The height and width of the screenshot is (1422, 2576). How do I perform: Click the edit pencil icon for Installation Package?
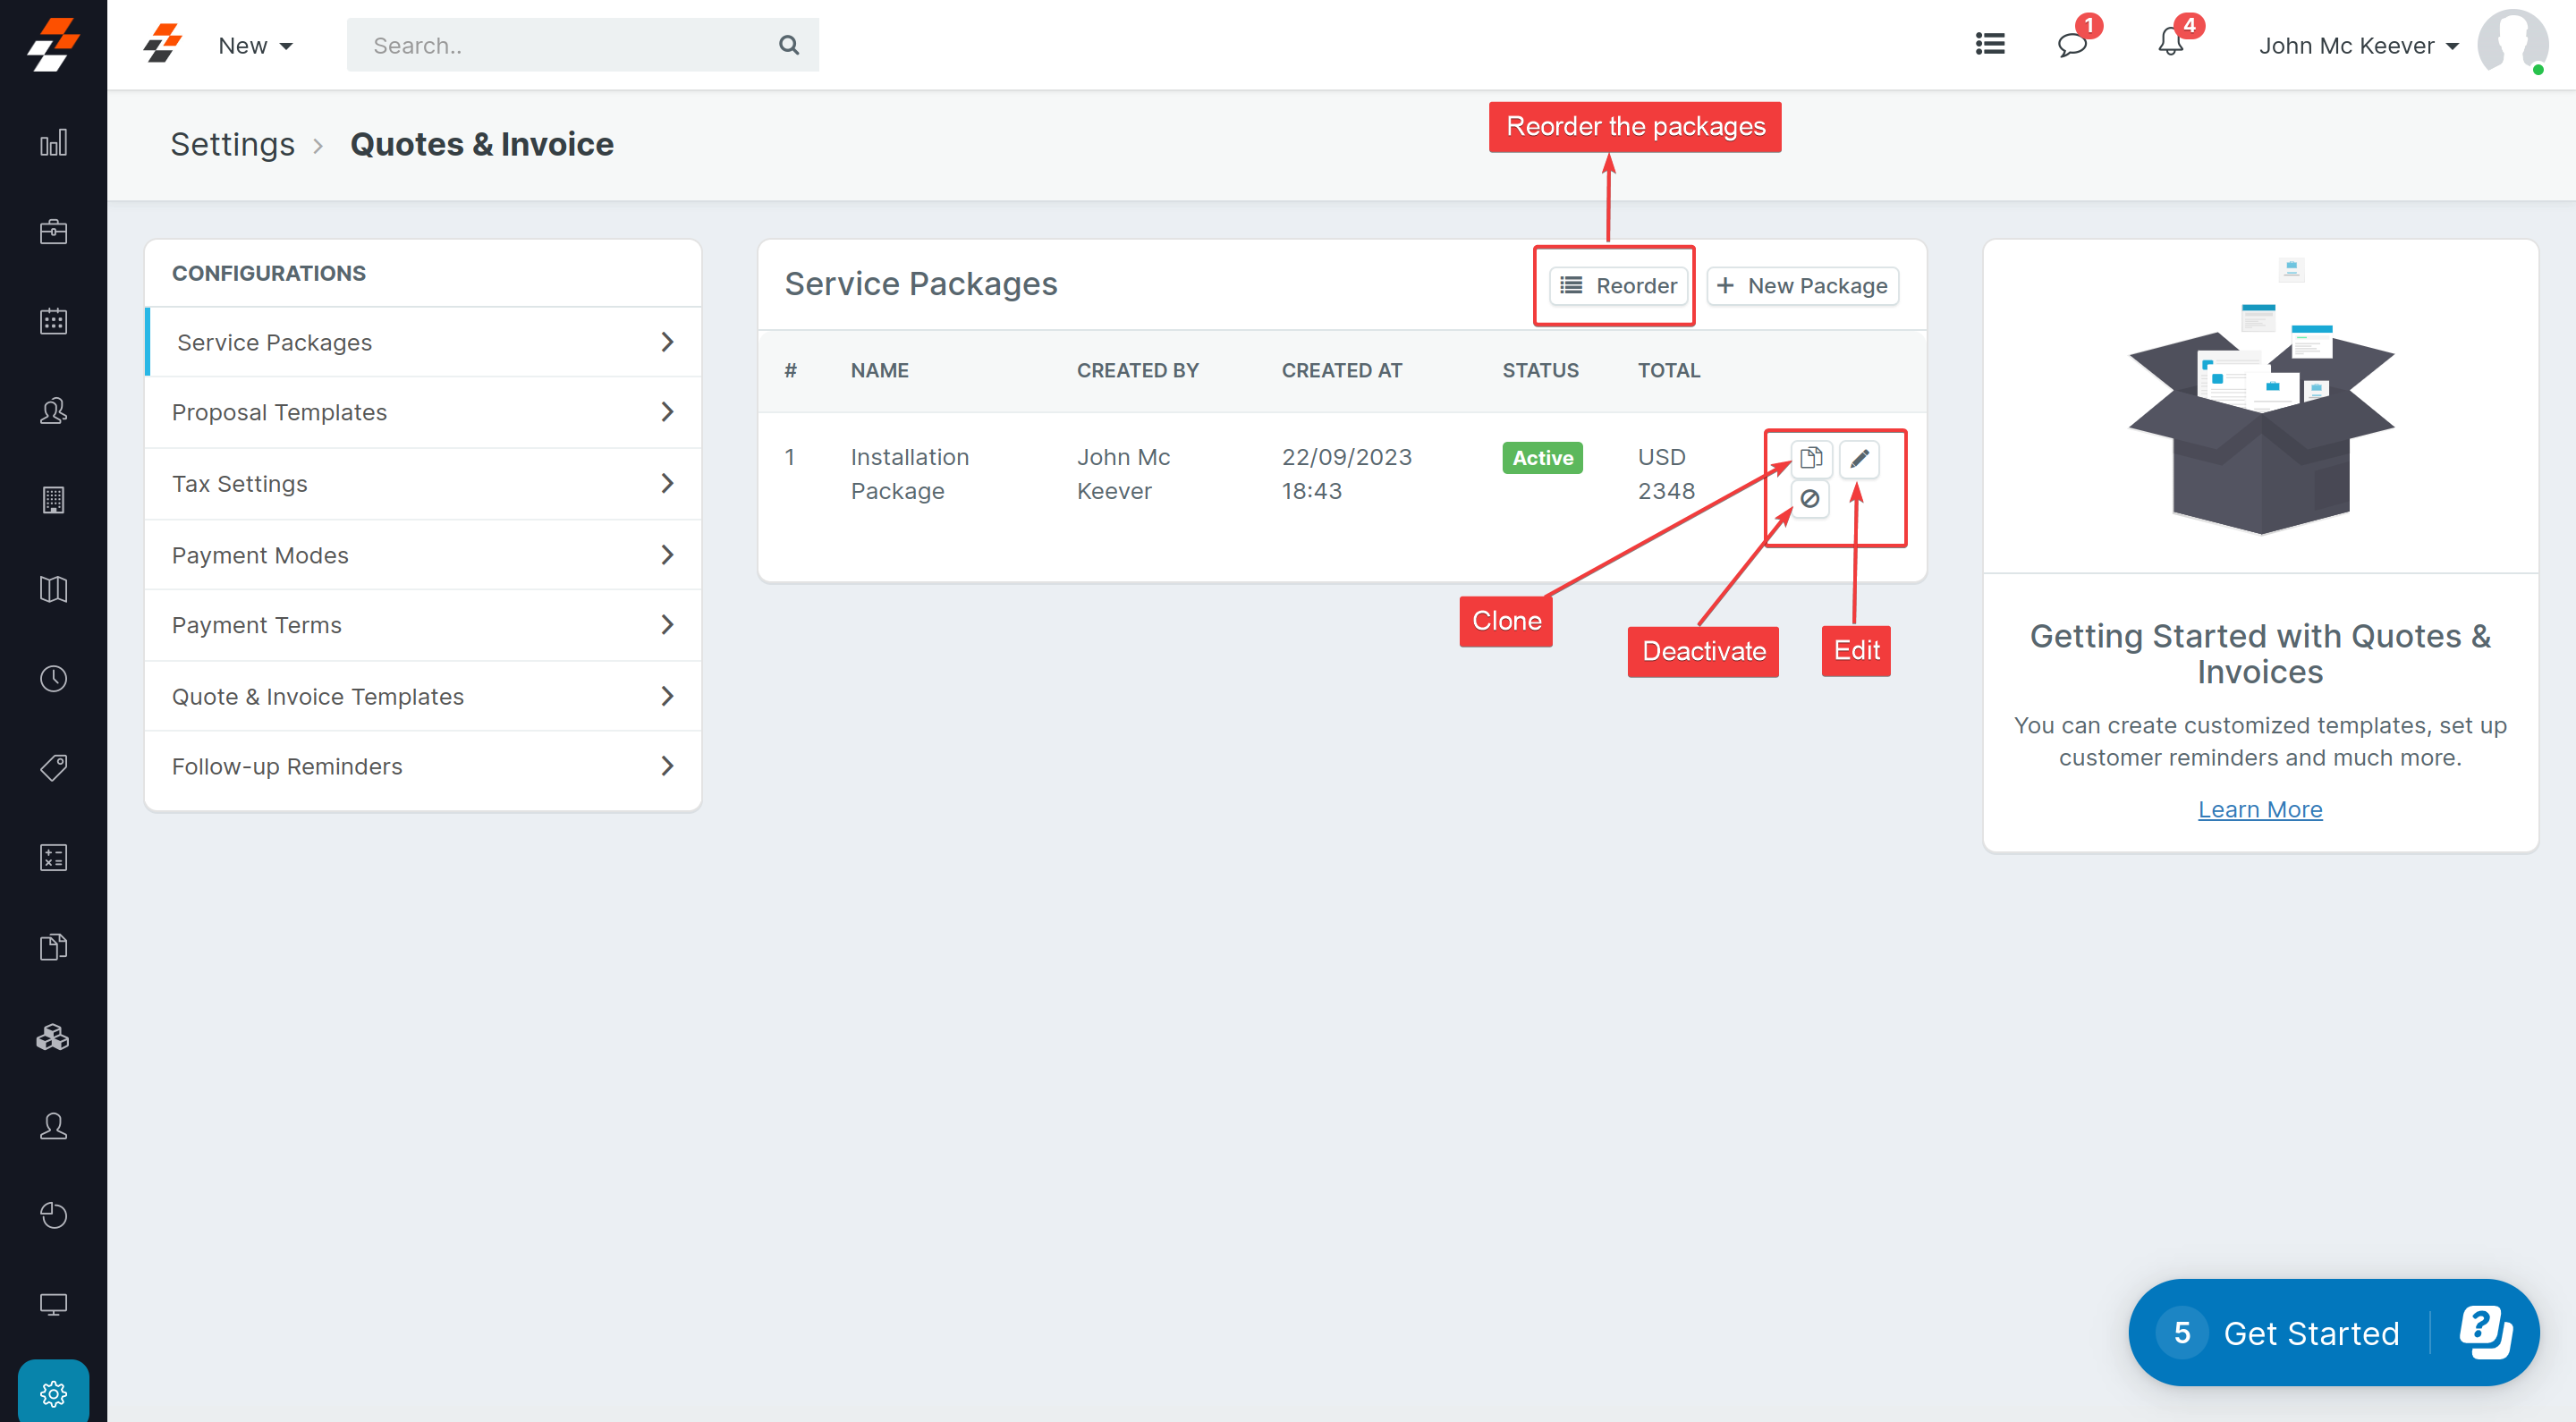pyautogui.click(x=1859, y=458)
